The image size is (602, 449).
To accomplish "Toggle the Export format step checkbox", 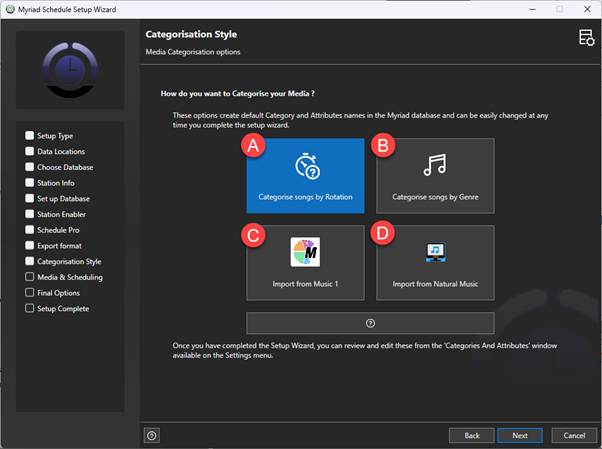I will pyautogui.click(x=30, y=245).
